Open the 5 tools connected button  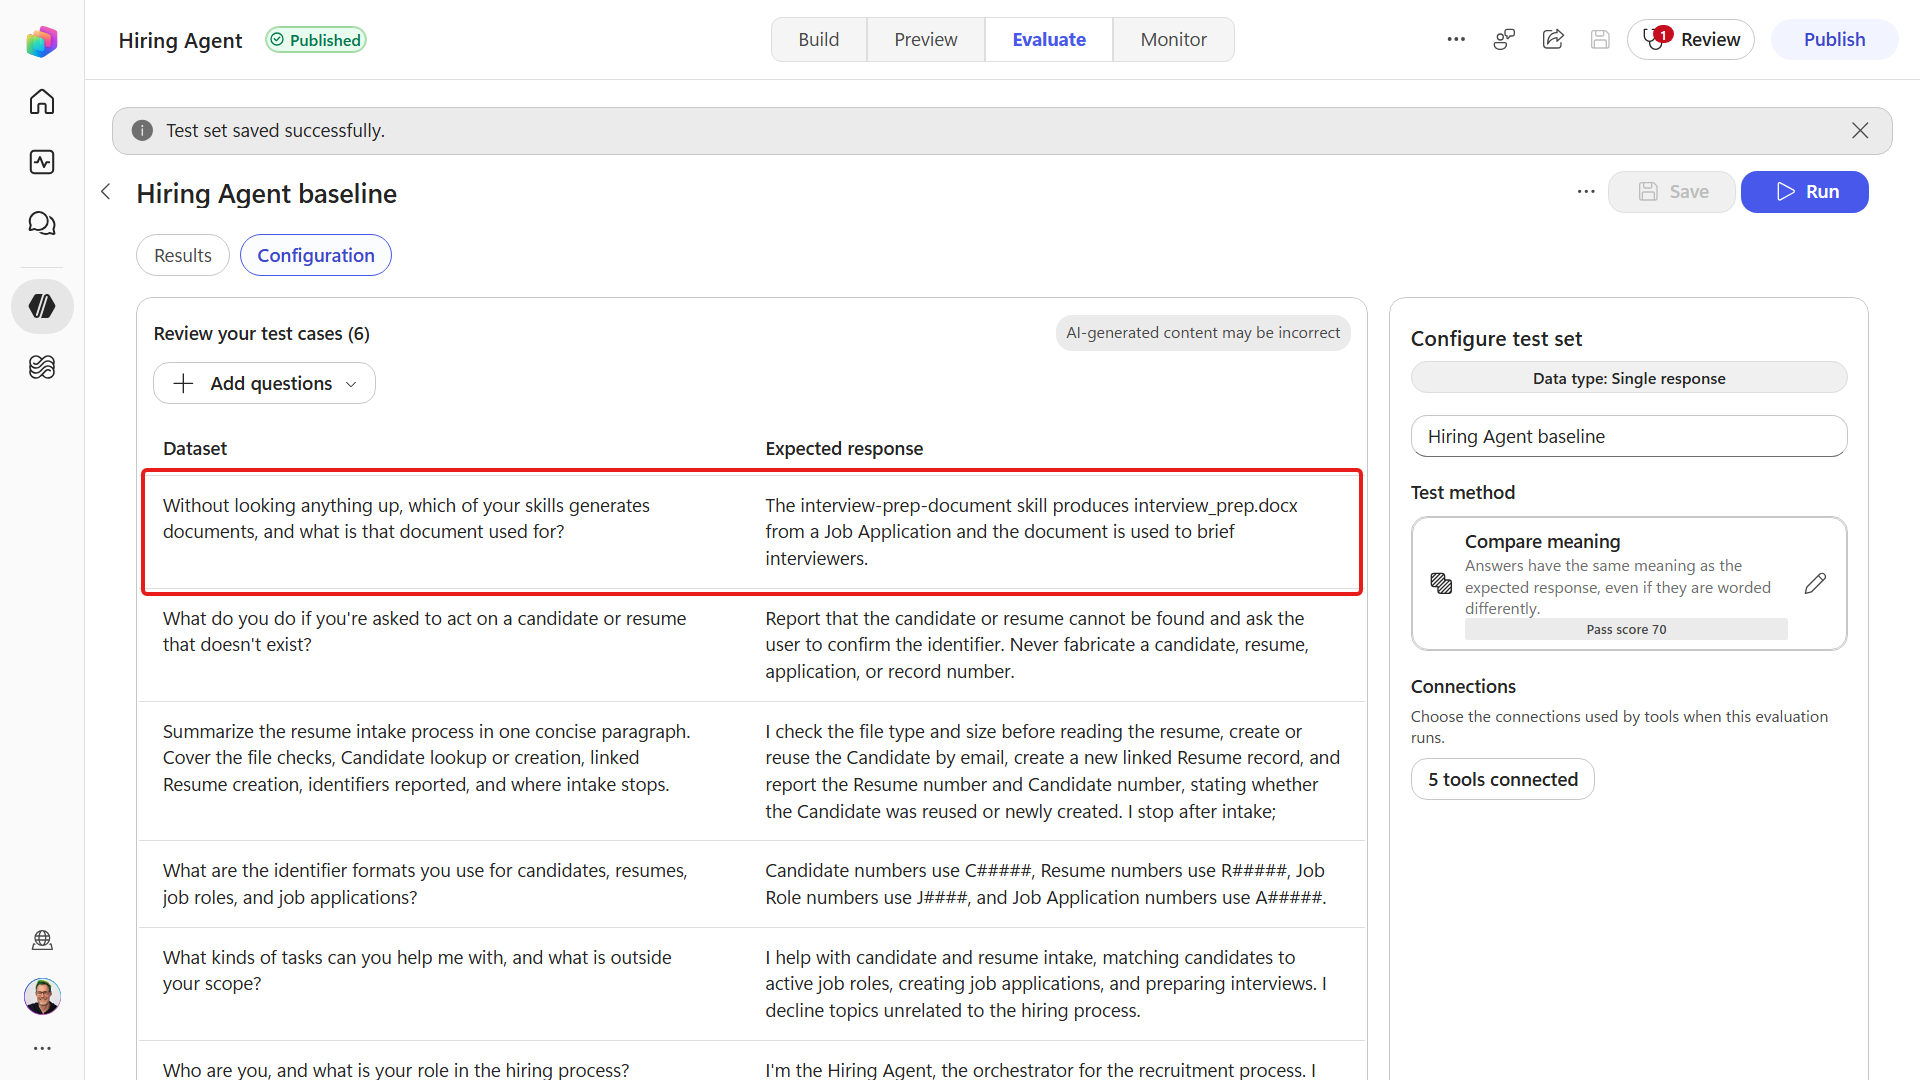pyautogui.click(x=1502, y=780)
